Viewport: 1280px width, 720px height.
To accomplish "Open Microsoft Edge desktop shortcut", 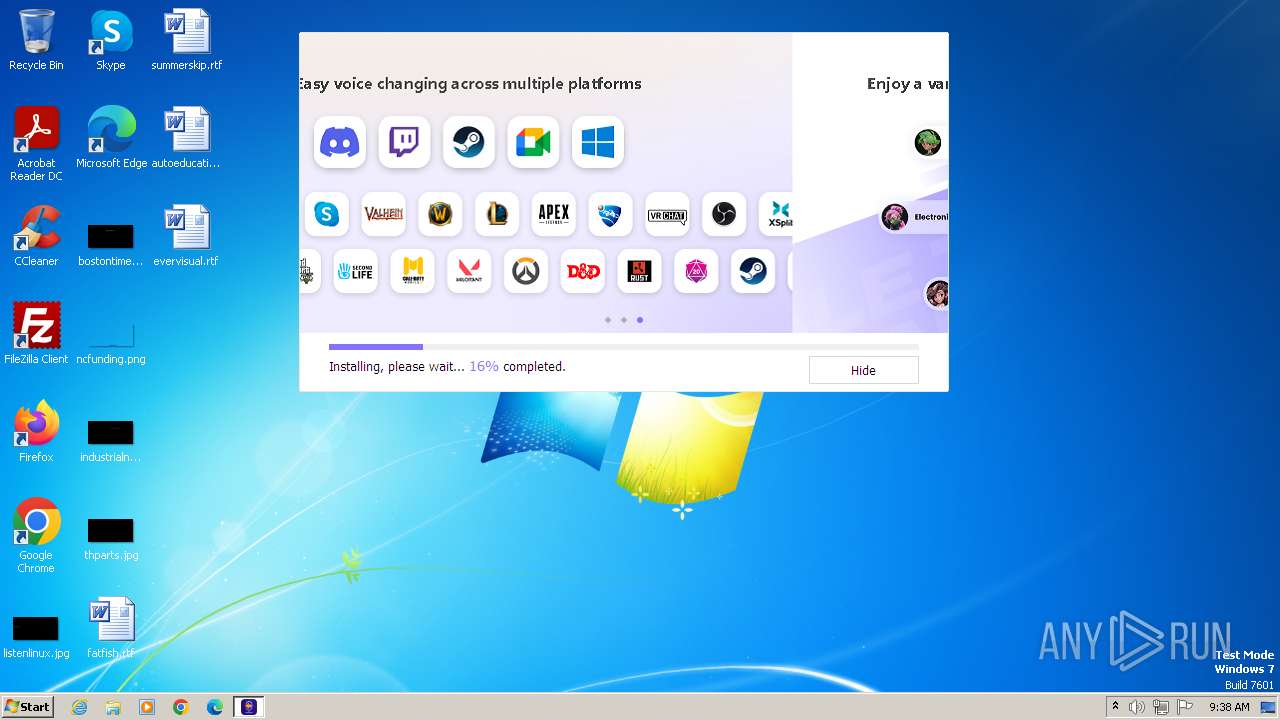I will pos(111,138).
